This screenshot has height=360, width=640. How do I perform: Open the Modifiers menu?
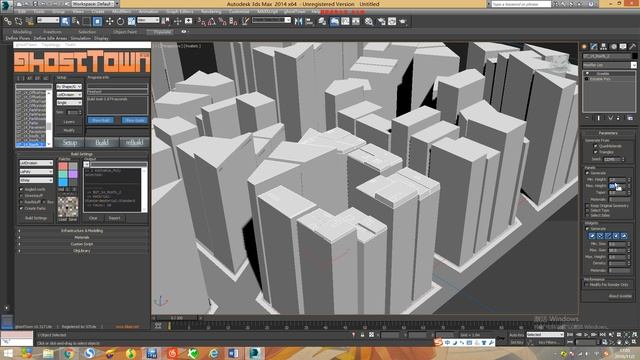tap(121, 11)
